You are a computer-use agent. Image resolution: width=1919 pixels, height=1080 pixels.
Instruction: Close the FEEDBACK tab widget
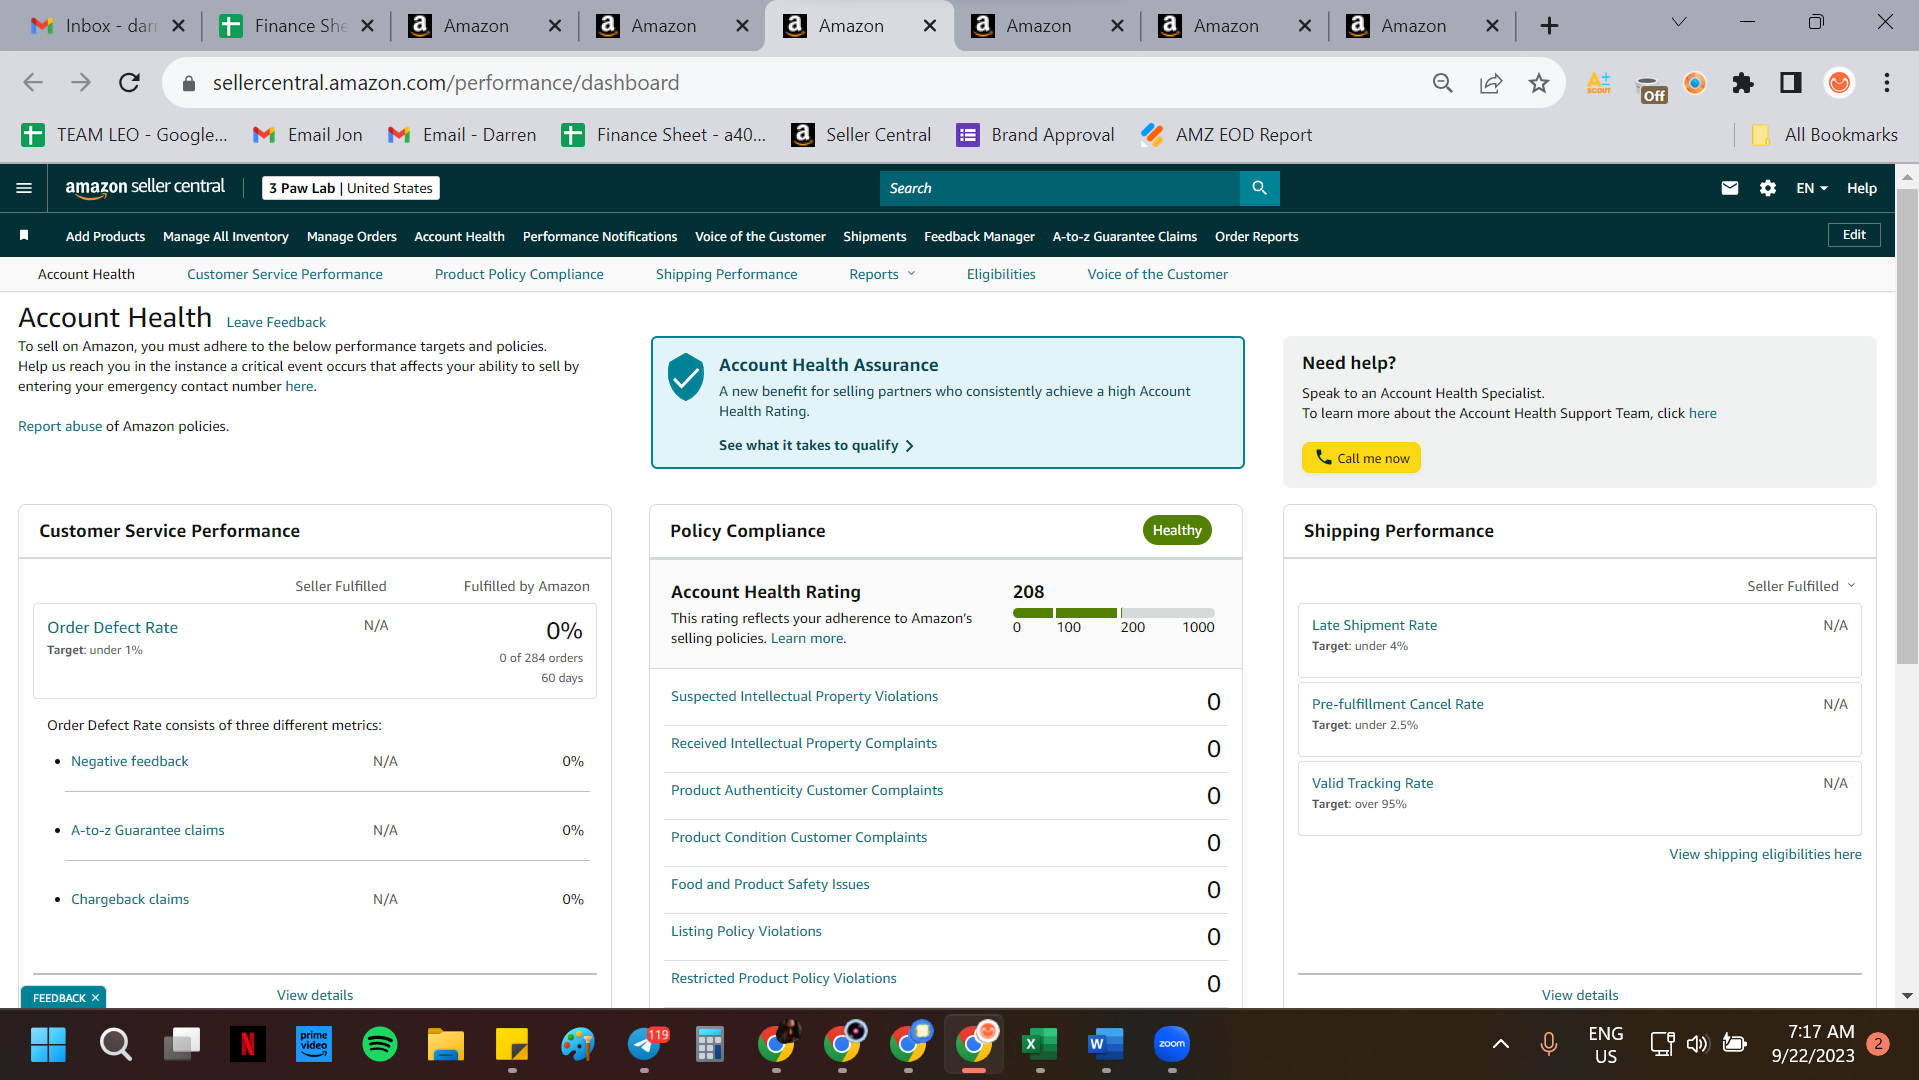click(95, 998)
